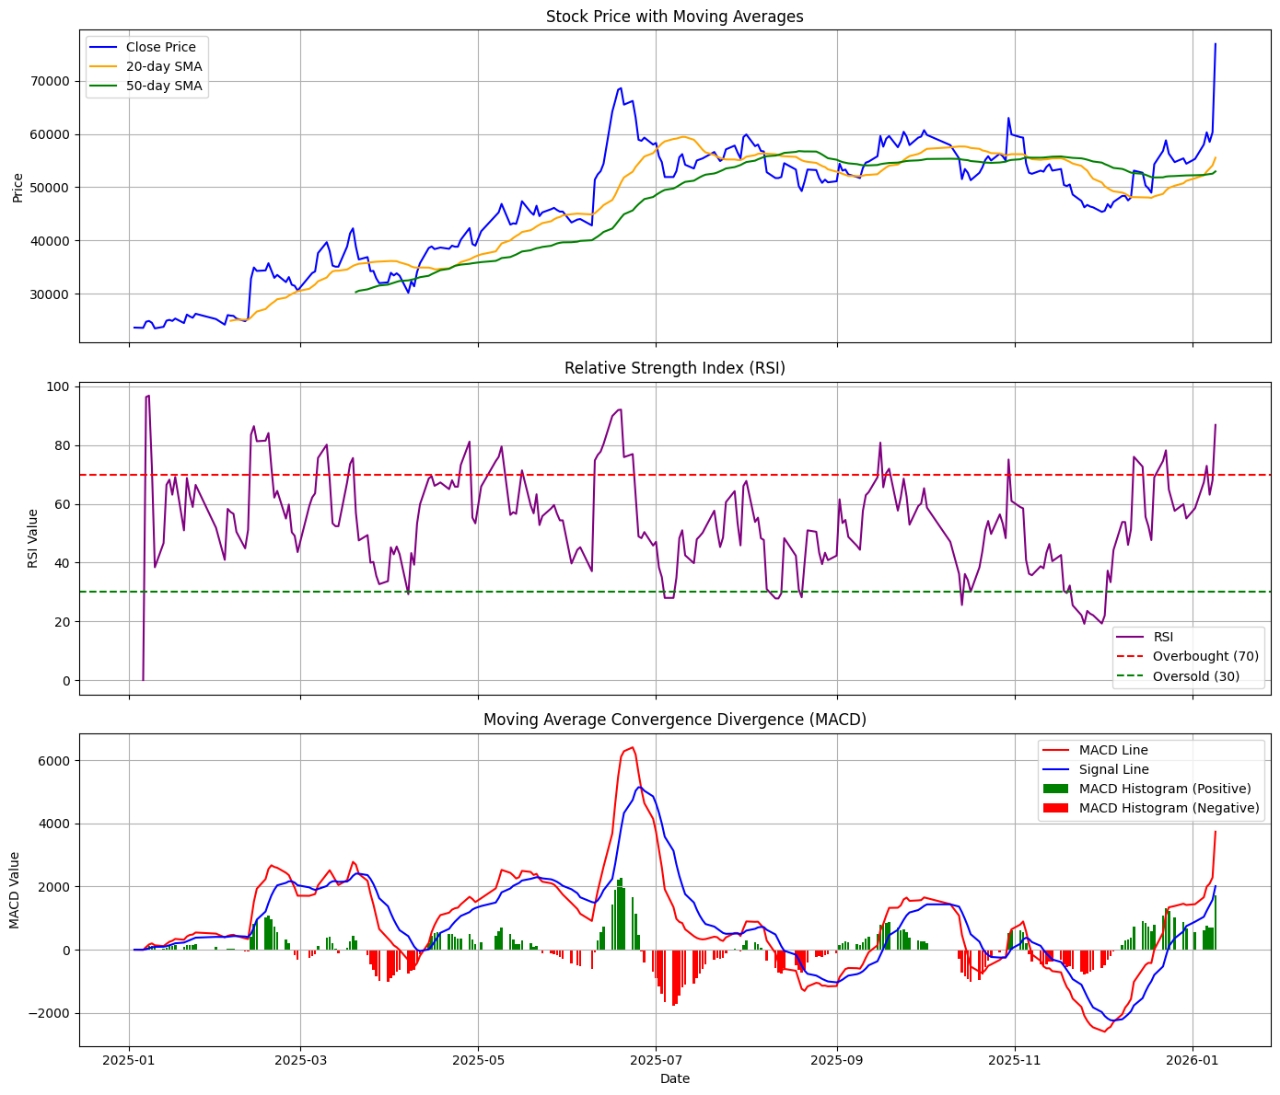
Task: Click the Moving Average Convergence Divergence title
Action: pyautogui.click(x=674, y=720)
